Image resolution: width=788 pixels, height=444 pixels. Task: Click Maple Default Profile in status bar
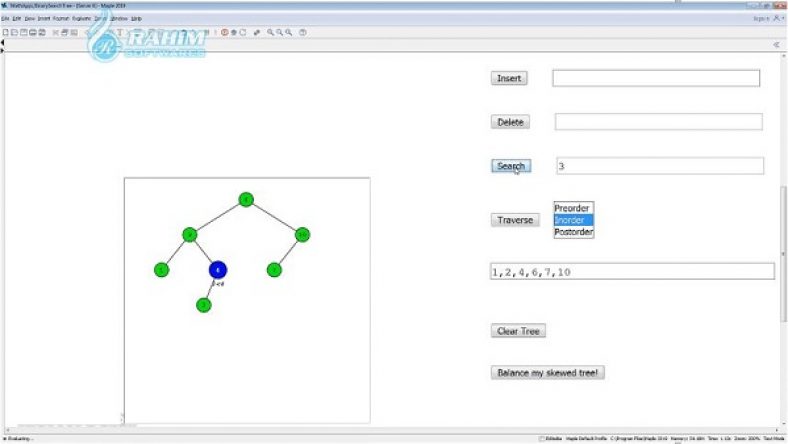[x=586, y=438]
